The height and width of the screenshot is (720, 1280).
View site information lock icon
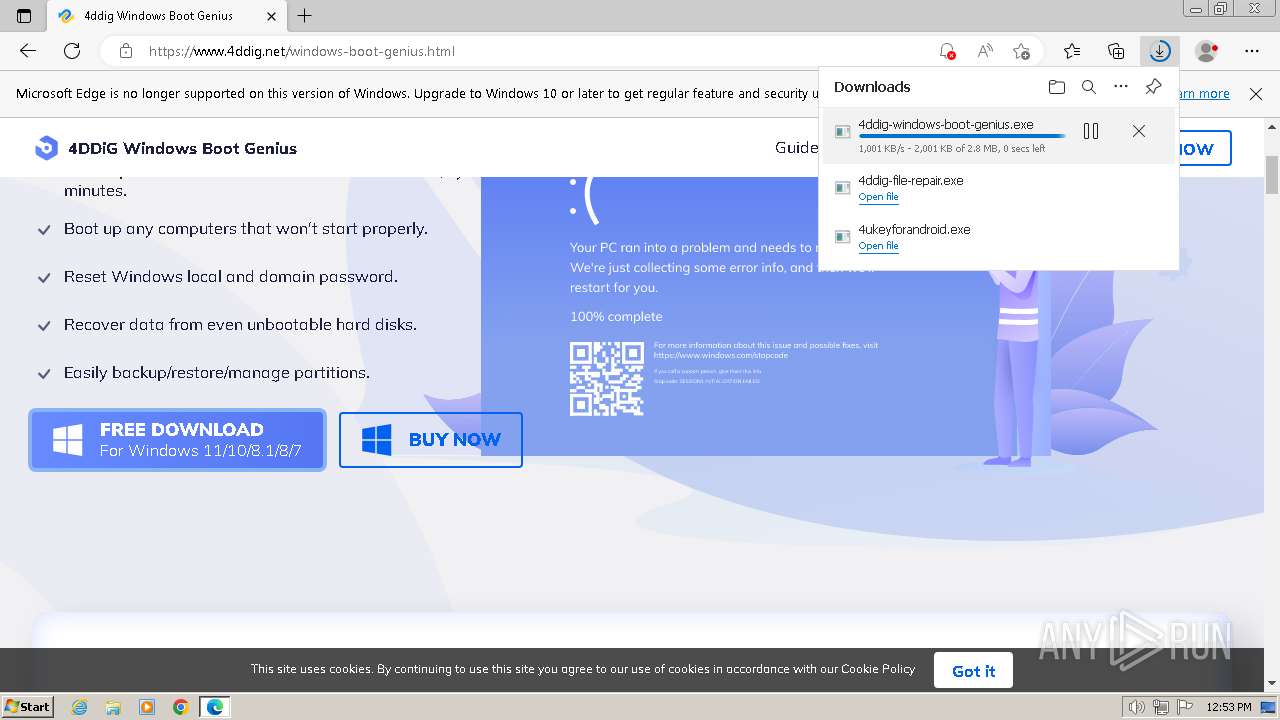(x=125, y=51)
